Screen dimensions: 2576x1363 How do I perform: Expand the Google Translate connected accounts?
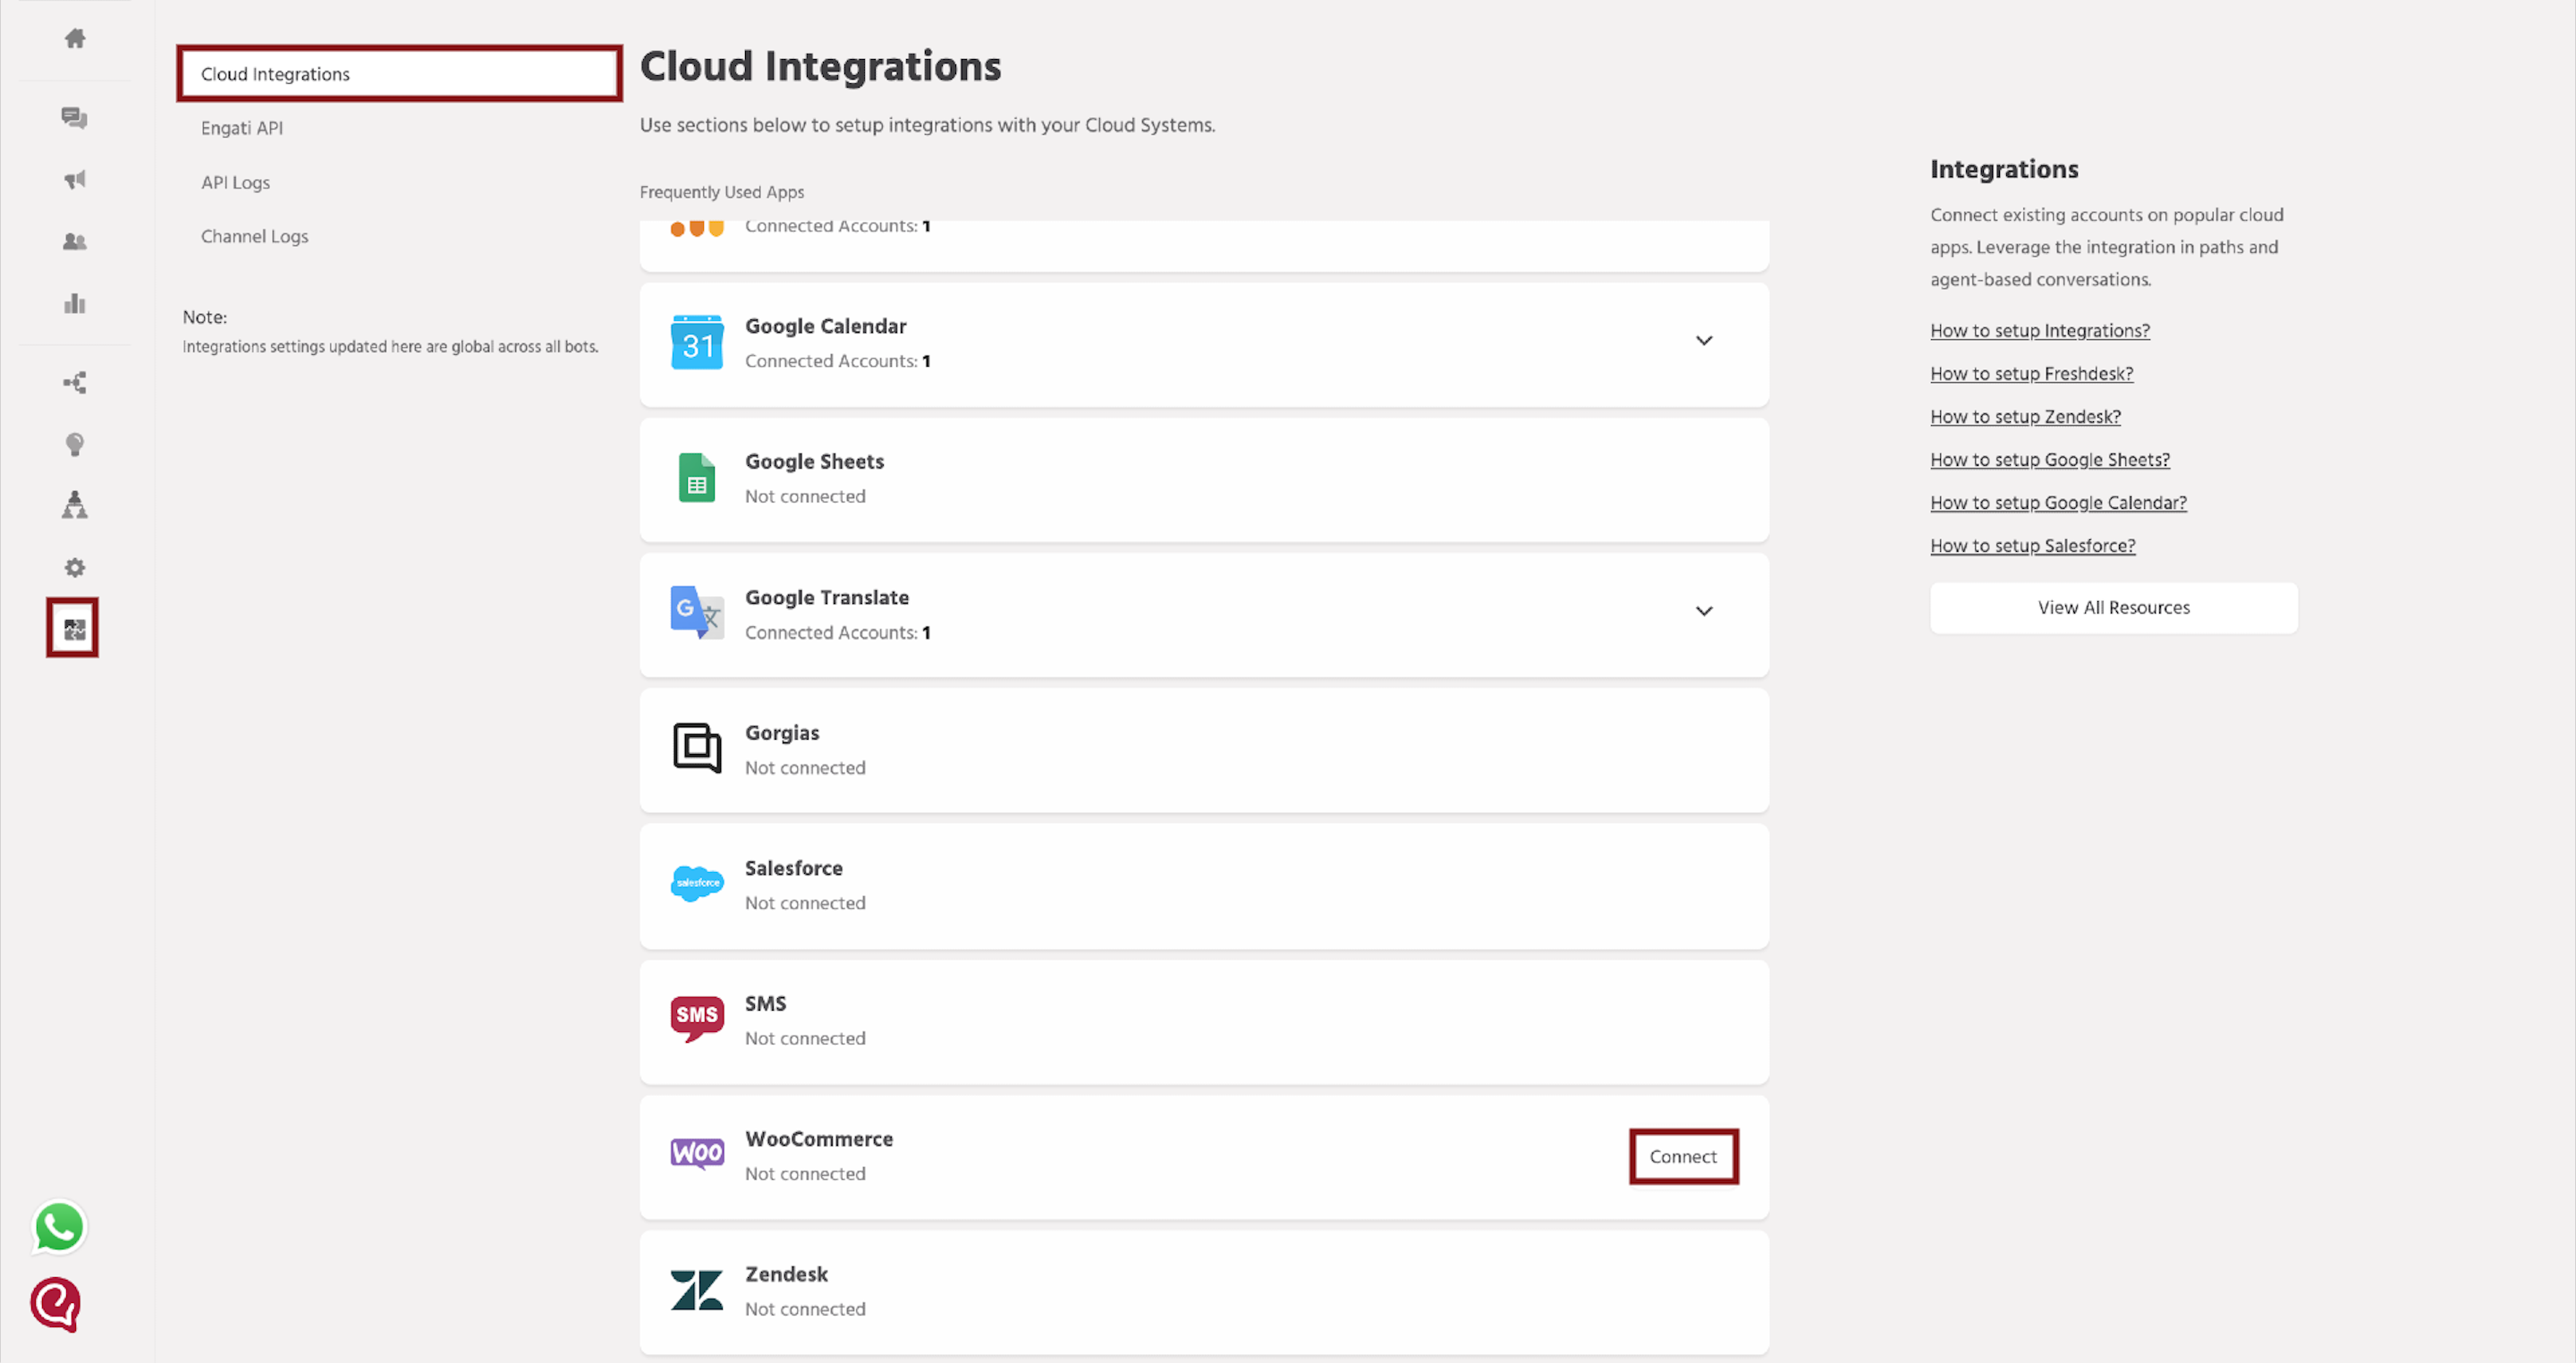click(1704, 611)
